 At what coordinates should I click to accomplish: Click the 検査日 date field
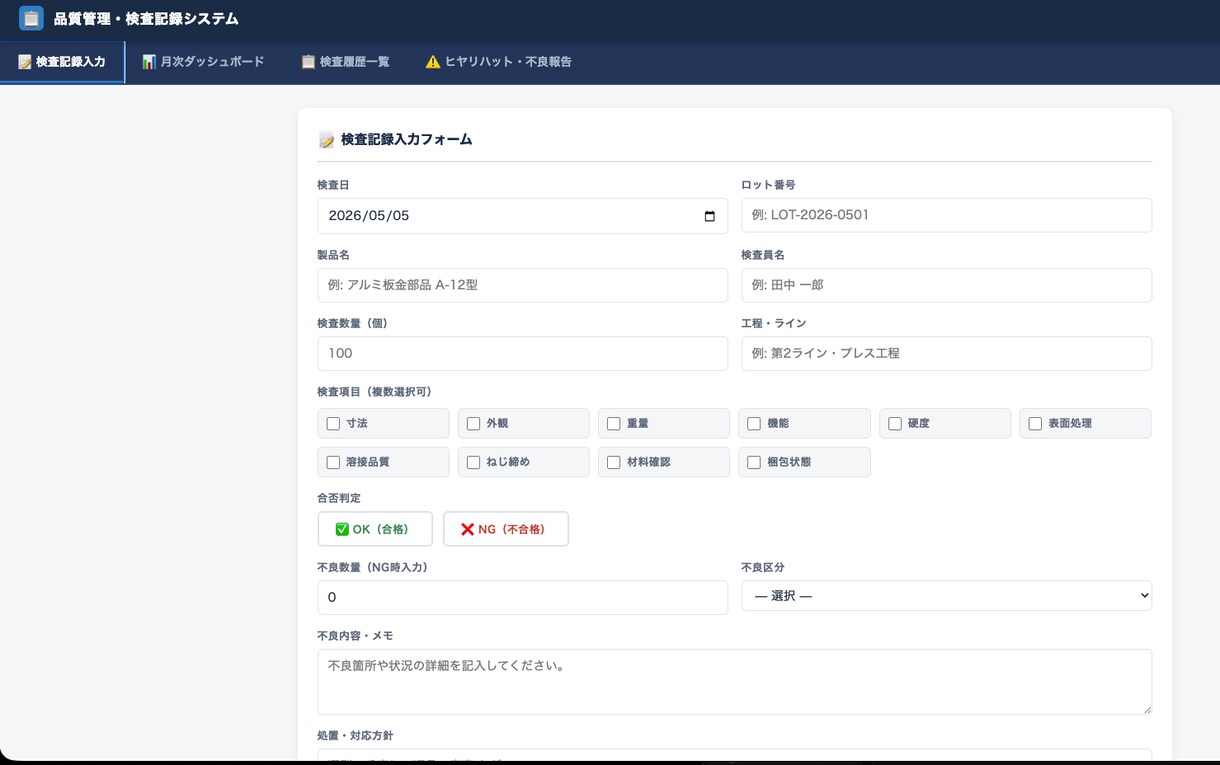coord(522,216)
